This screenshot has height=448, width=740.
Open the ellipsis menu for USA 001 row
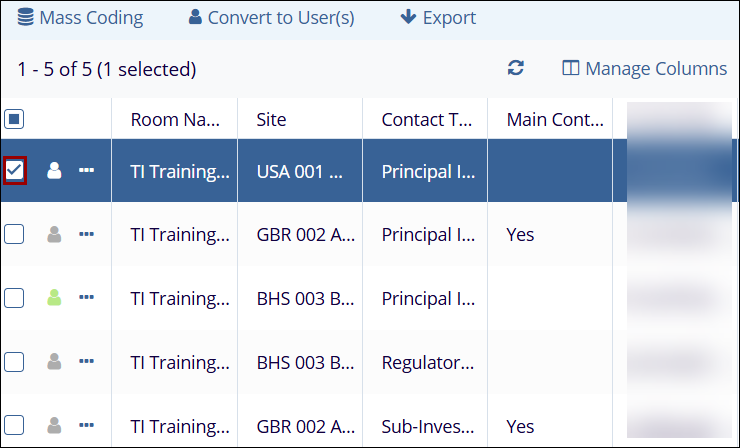(x=87, y=171)
